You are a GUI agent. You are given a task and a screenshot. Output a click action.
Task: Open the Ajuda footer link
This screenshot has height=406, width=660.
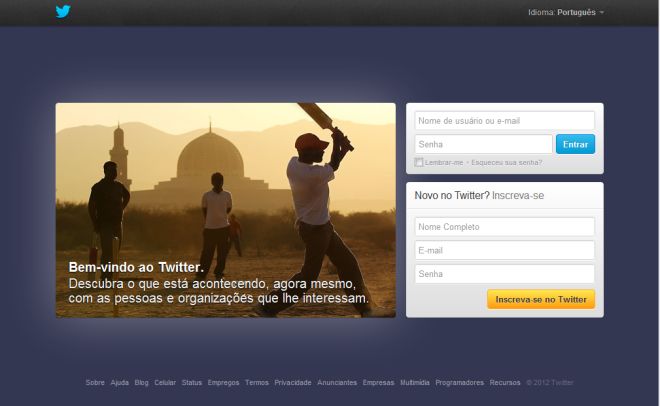tap(120, 382)
